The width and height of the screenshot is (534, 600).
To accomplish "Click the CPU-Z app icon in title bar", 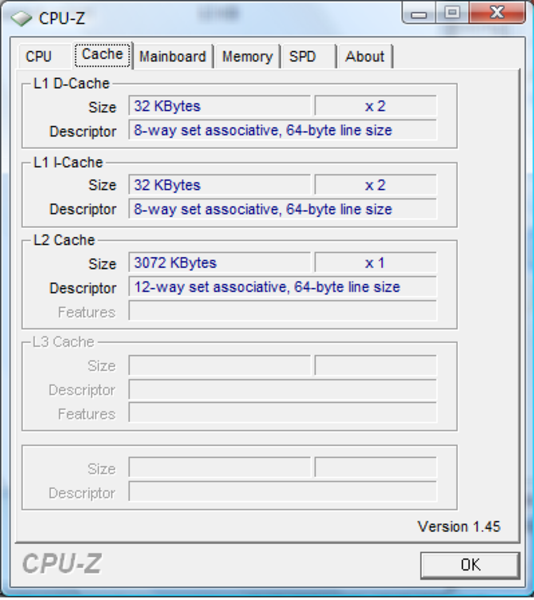I will [x=21, y=18].
